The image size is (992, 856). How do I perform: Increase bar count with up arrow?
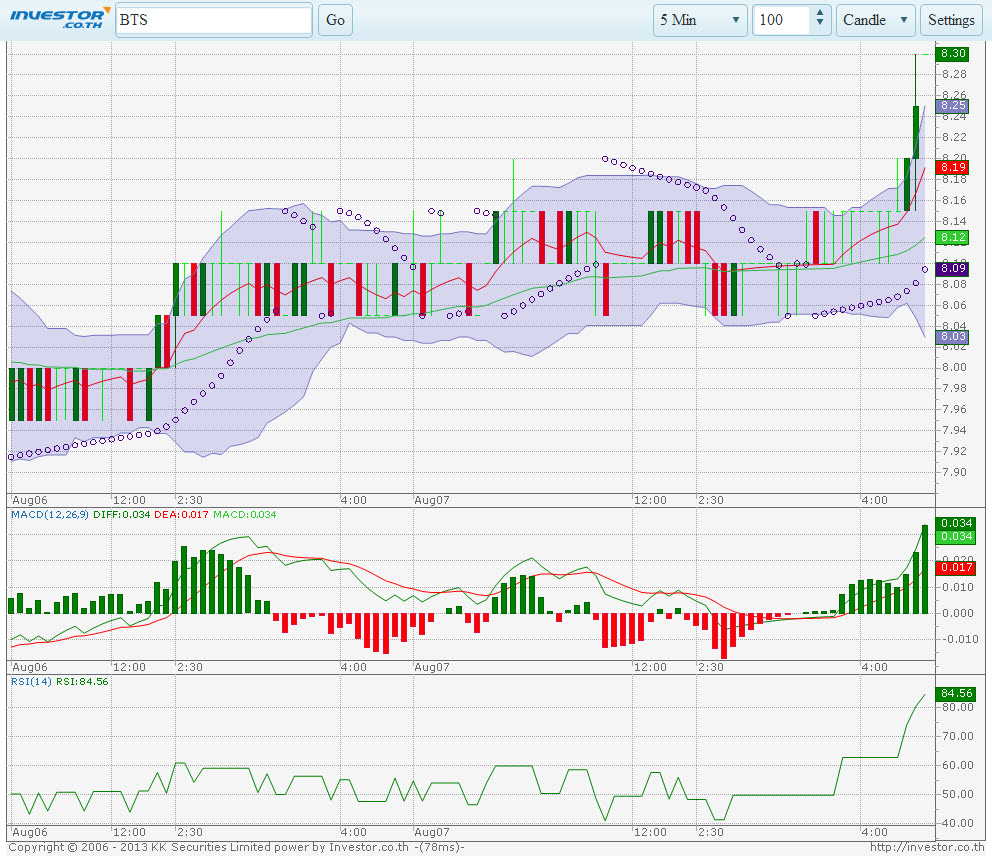(820, 14)
